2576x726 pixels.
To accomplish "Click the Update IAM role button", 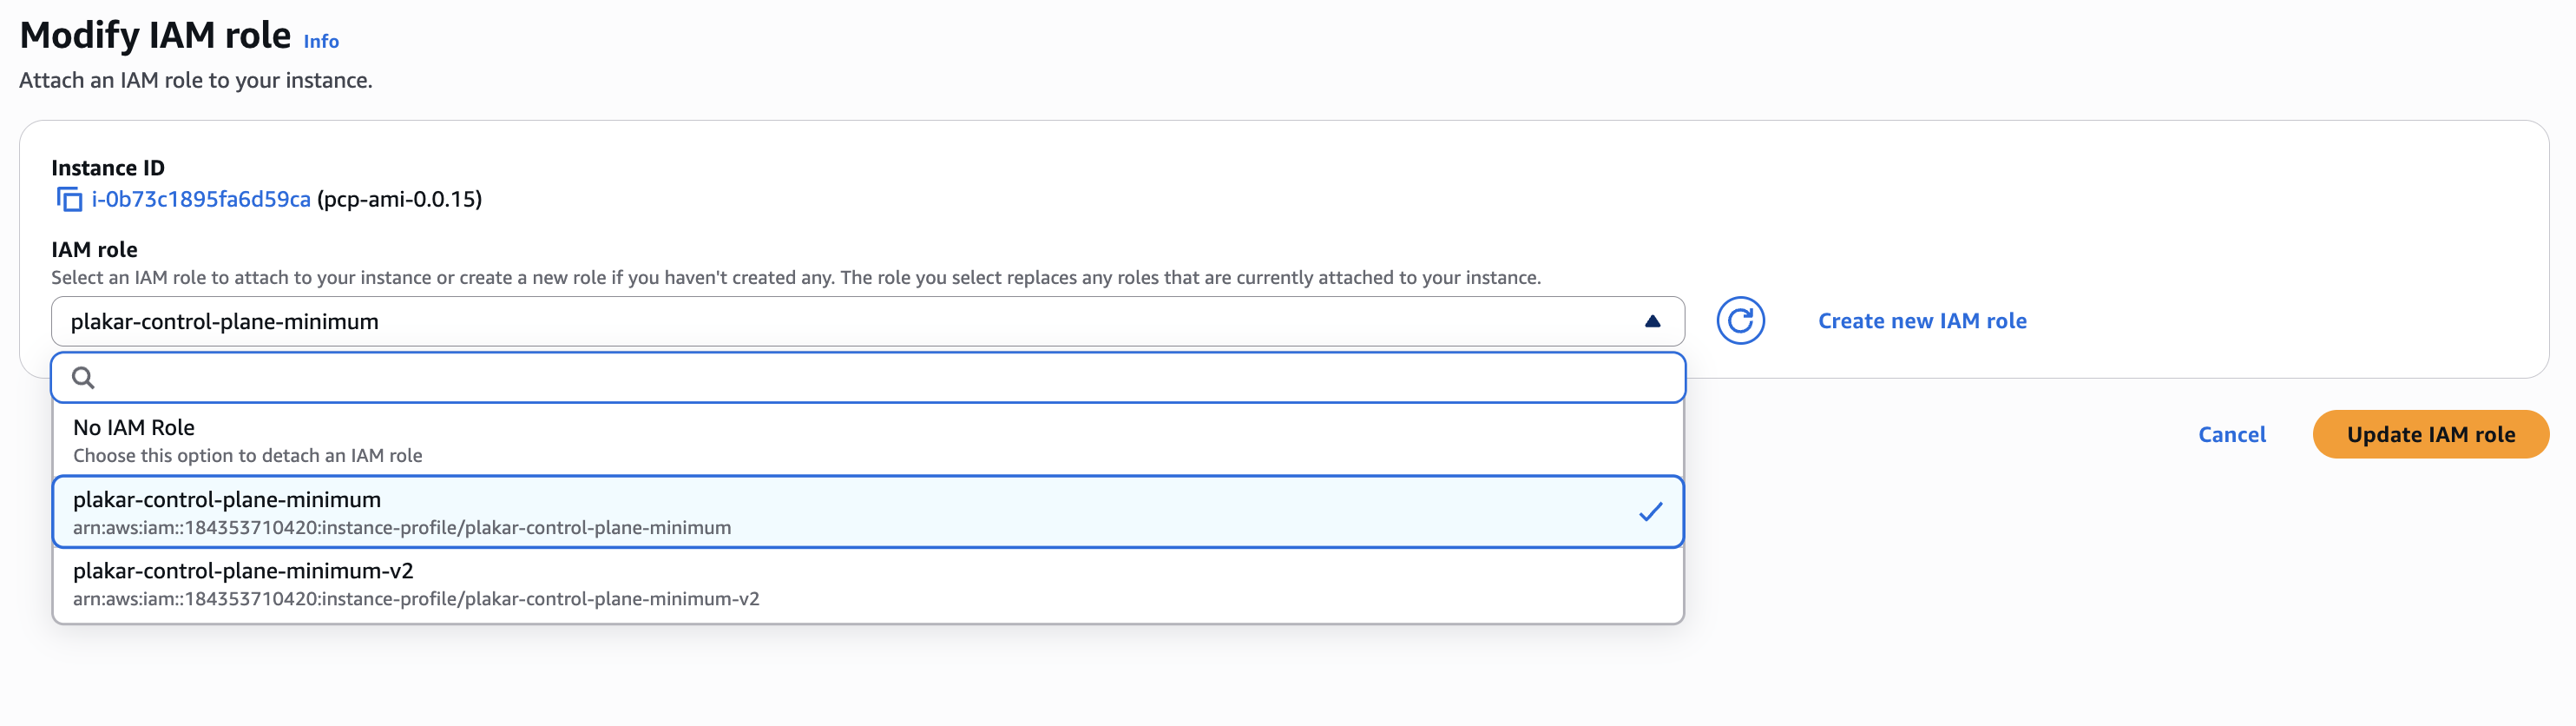I will (2430, 435).
